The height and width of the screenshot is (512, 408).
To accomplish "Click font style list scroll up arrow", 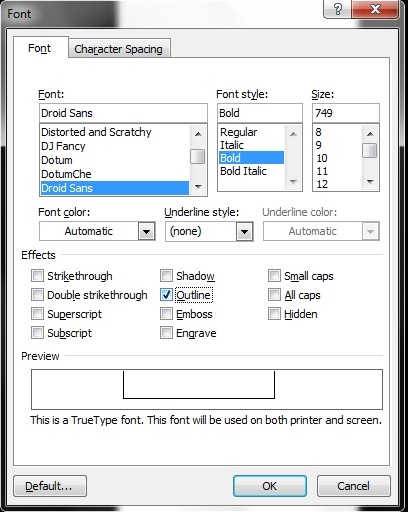I will click(x=293, y=134).
